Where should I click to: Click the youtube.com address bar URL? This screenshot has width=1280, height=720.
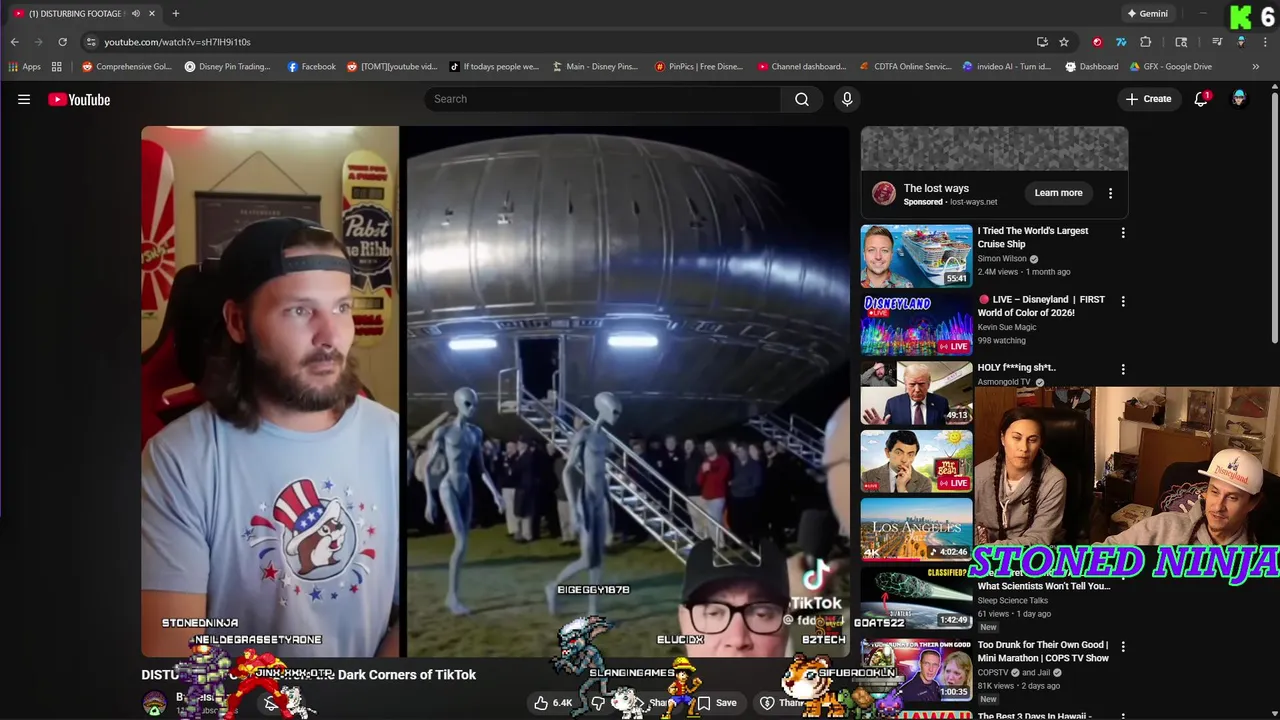pyautogui.click(x=177, y=42)
